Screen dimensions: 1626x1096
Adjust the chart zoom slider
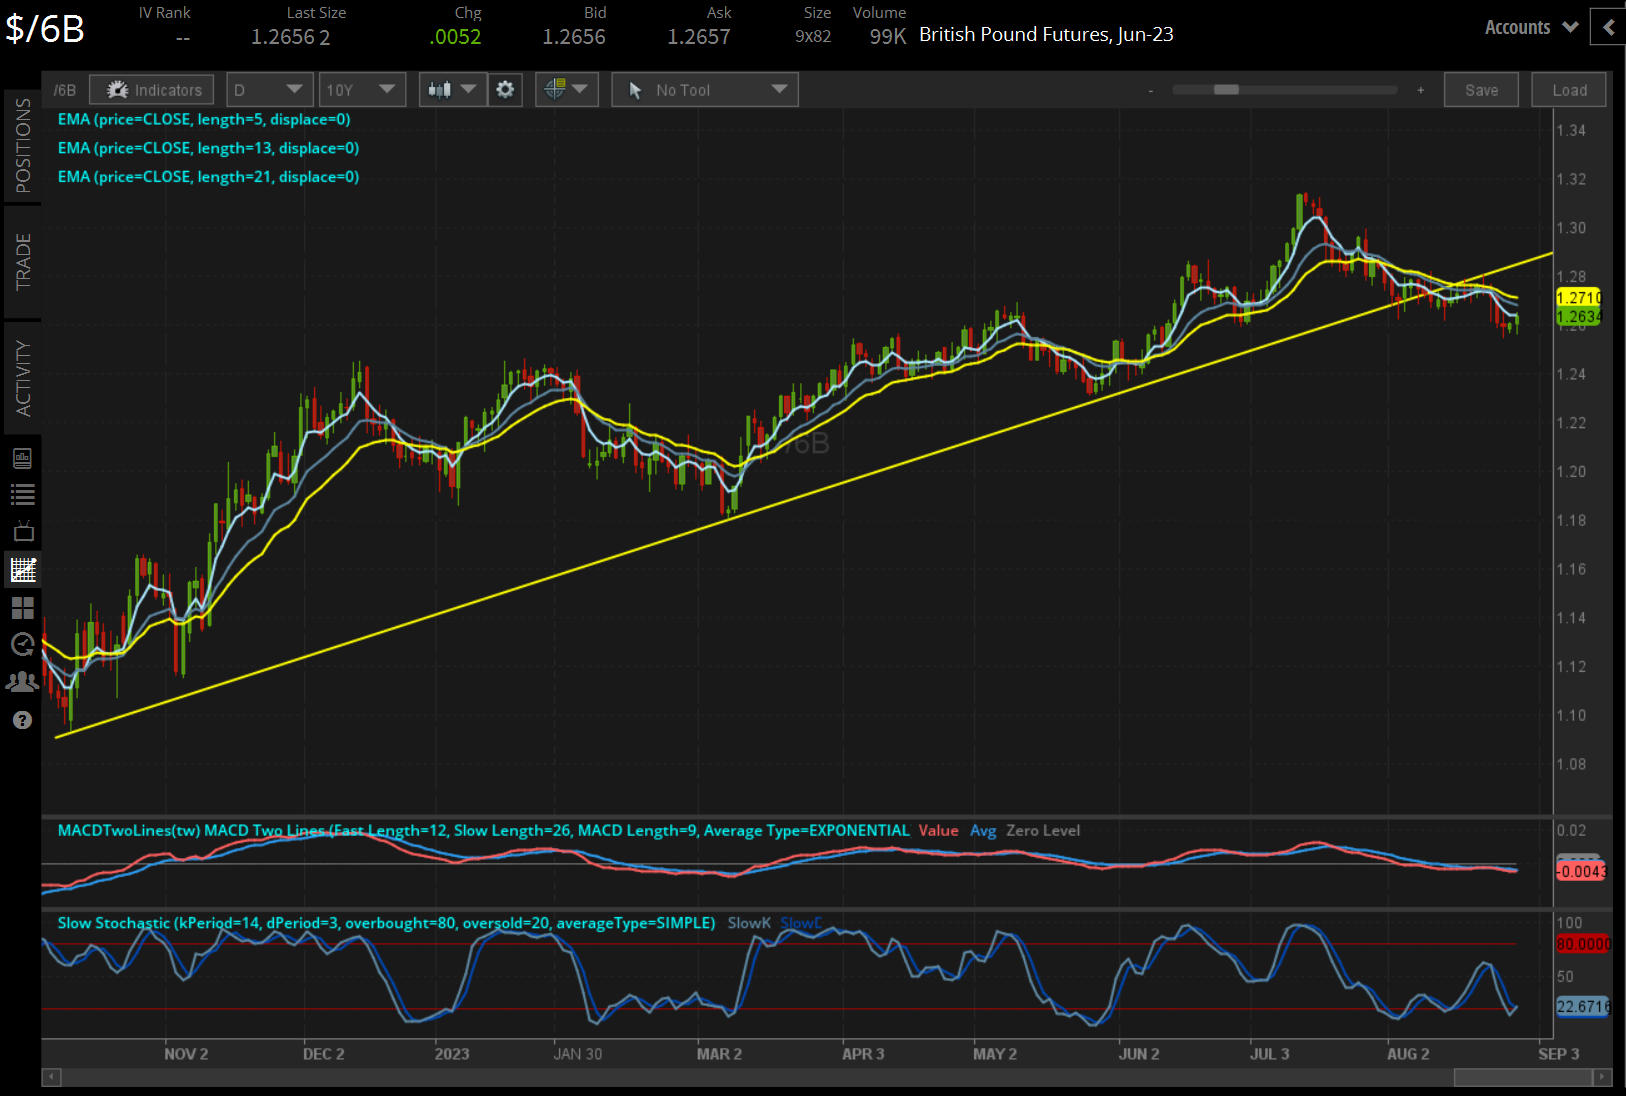pos(1225,89)
